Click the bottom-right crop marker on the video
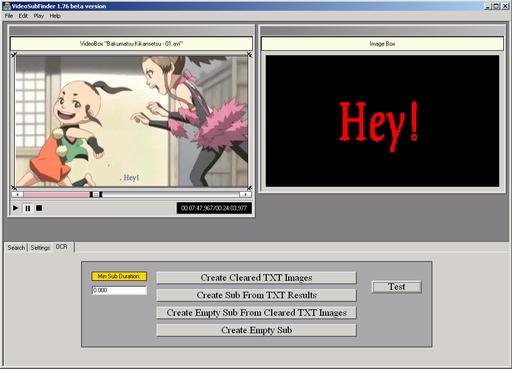512x369 pixels. coord(250,188)
